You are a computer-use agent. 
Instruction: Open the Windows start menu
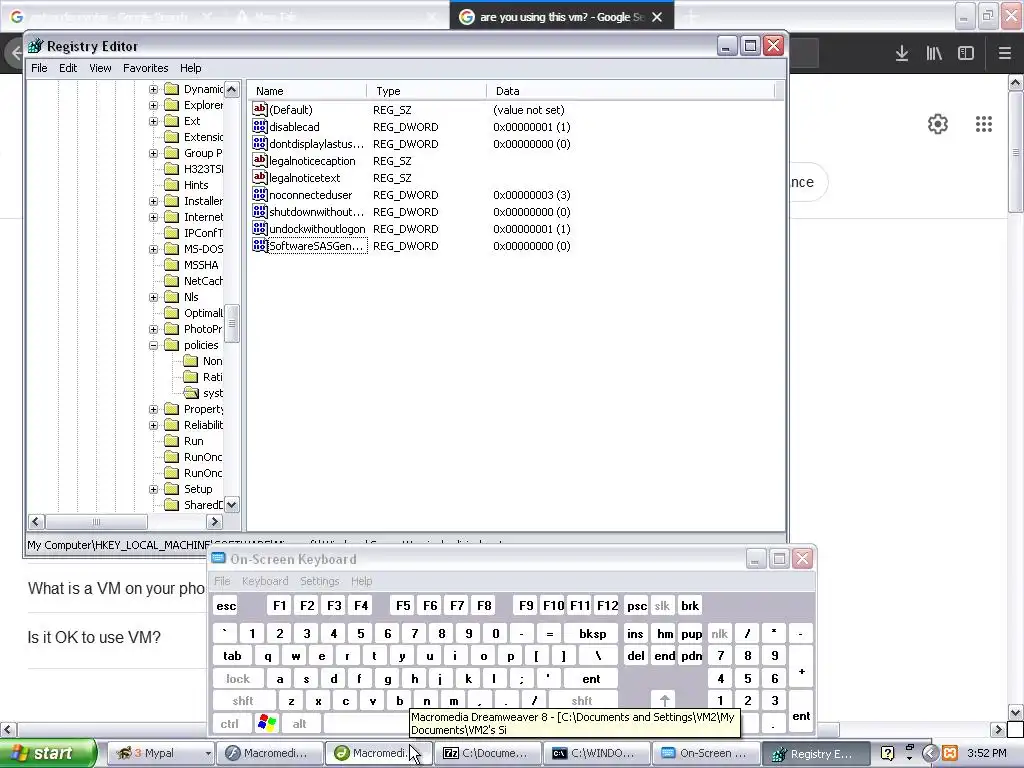[47, 753]
